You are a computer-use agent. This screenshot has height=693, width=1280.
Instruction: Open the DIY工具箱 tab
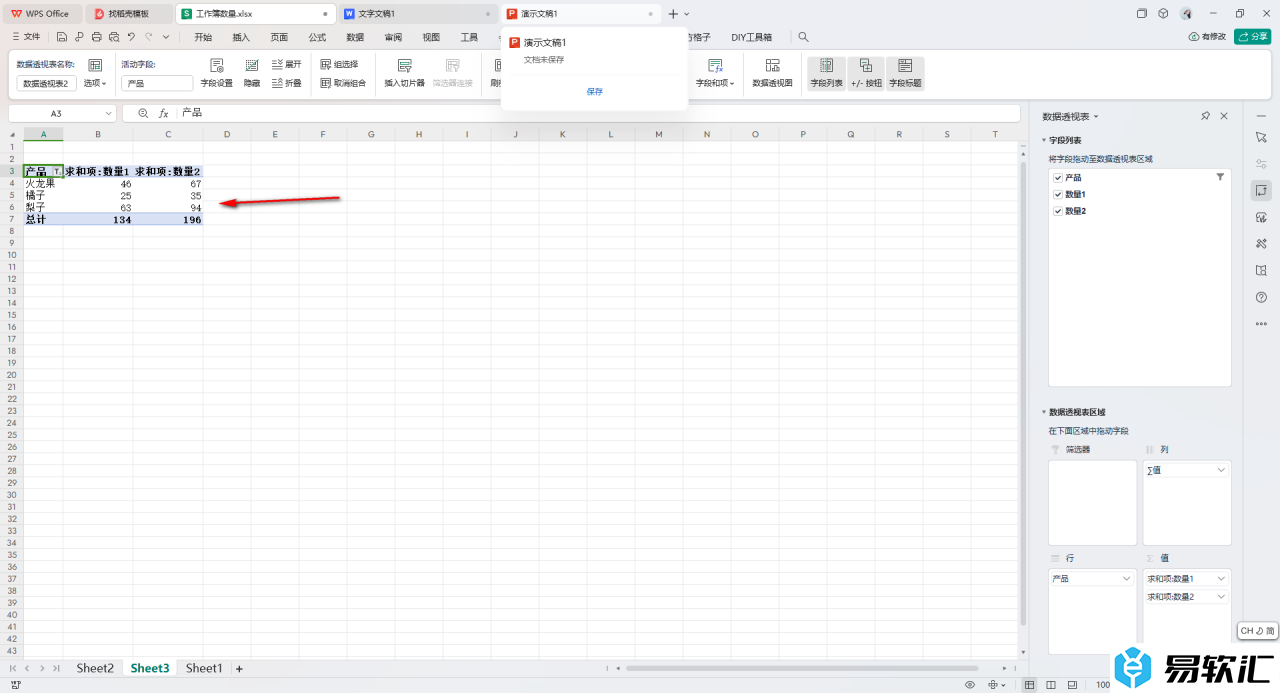751,37
